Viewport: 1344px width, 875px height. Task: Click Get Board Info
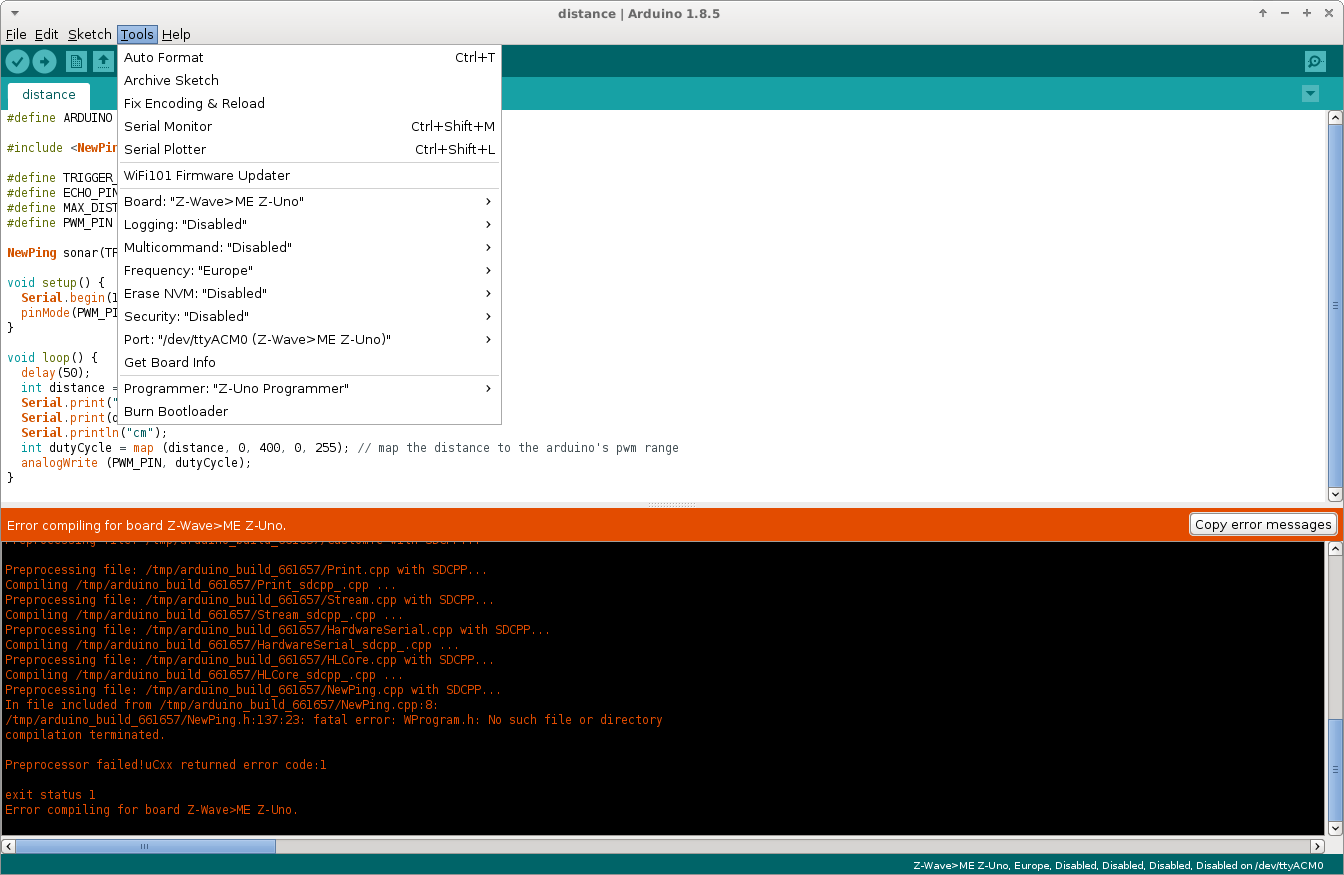(x=309, y=363)
